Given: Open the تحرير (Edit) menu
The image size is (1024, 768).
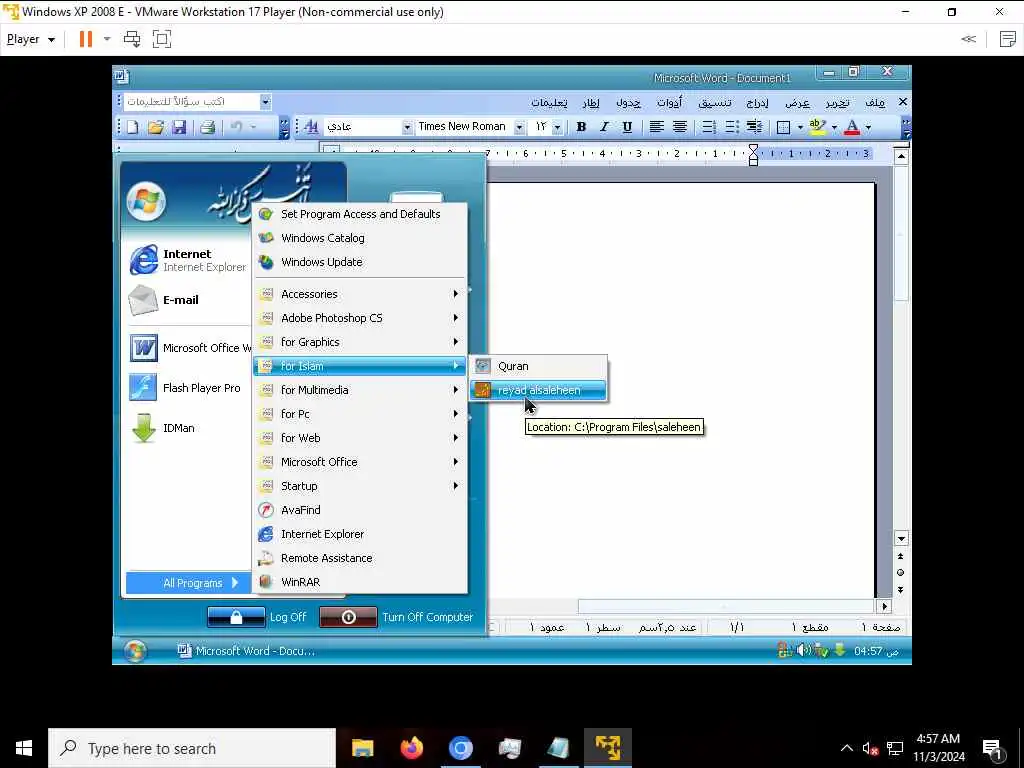Looking at the screenshot, I should [837, 103].
